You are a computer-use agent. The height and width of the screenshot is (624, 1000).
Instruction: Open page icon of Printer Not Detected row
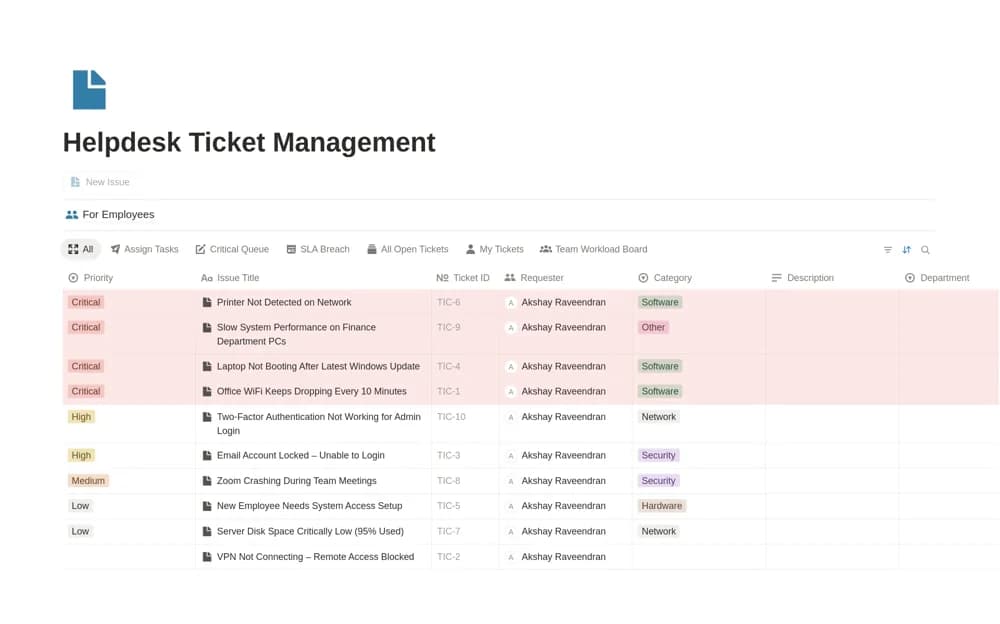tap(207, 302)
